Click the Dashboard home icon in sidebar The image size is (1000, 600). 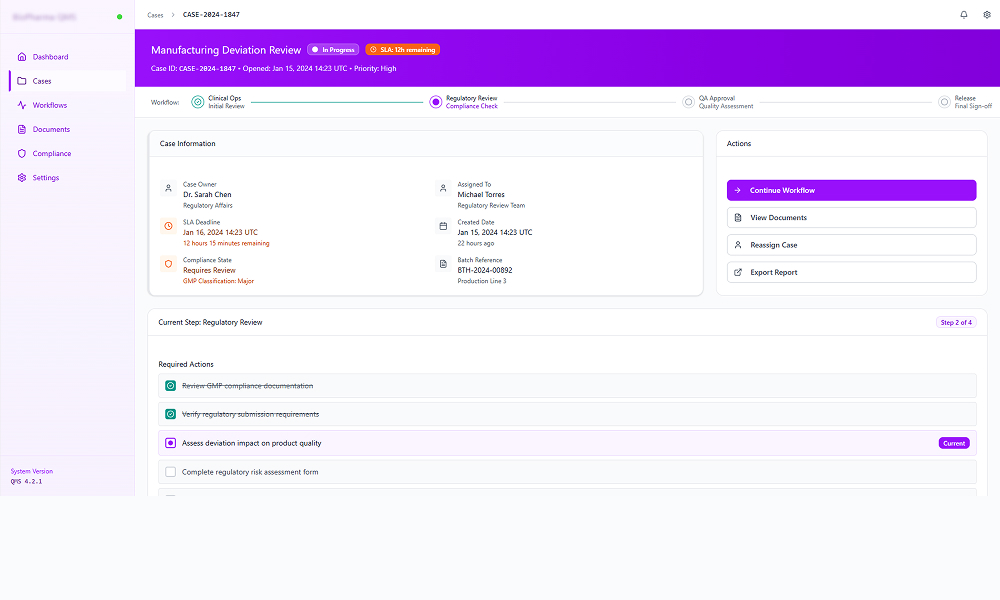coord(22,57)
